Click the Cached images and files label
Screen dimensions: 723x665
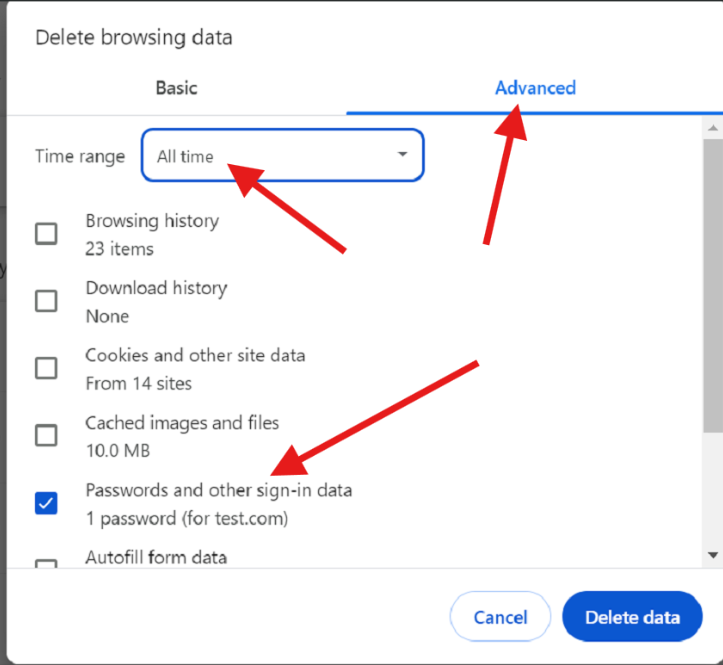182,423
